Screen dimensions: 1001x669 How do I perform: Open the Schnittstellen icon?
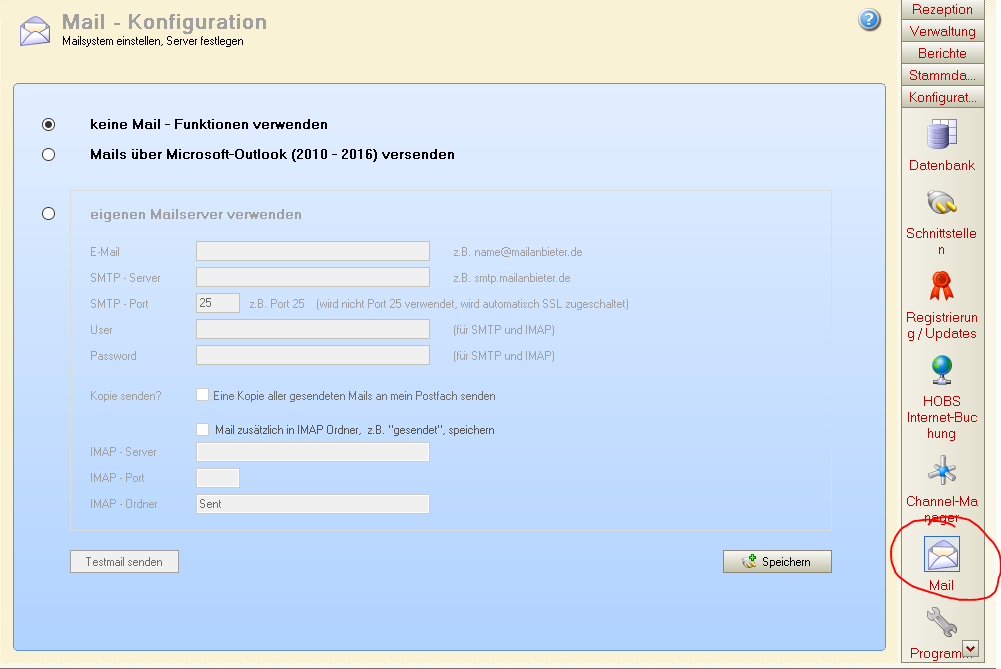click(941, 203)
